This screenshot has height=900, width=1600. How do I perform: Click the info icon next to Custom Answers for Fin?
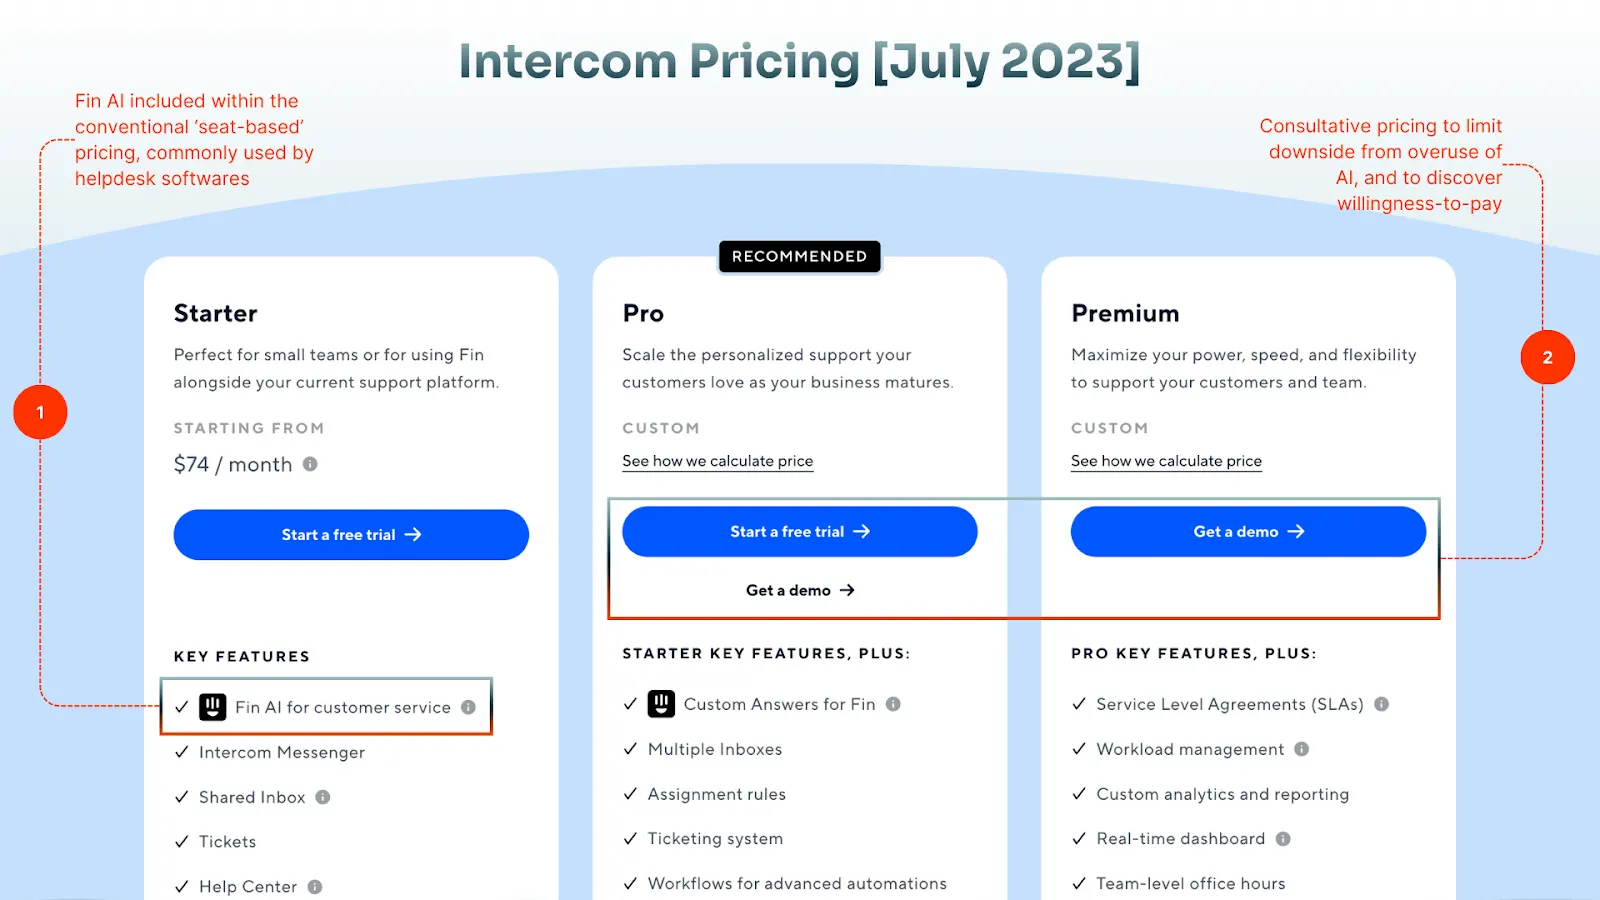pyautogui.click(x=894, y=703)
